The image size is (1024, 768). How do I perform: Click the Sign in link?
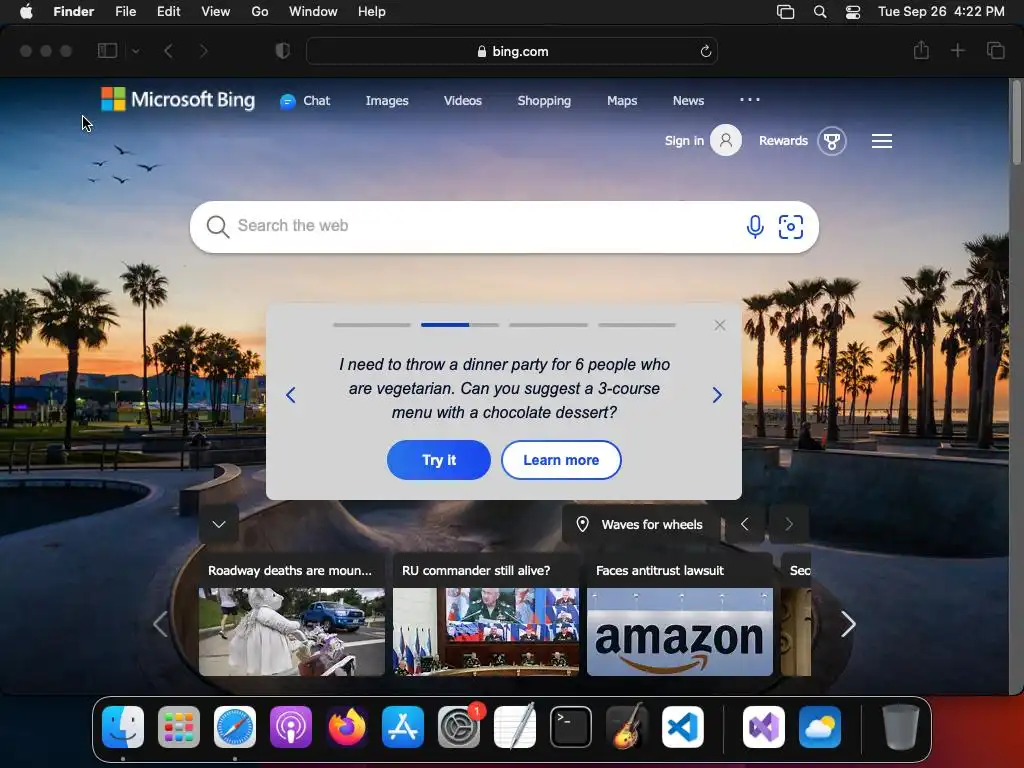click(684, 140)
